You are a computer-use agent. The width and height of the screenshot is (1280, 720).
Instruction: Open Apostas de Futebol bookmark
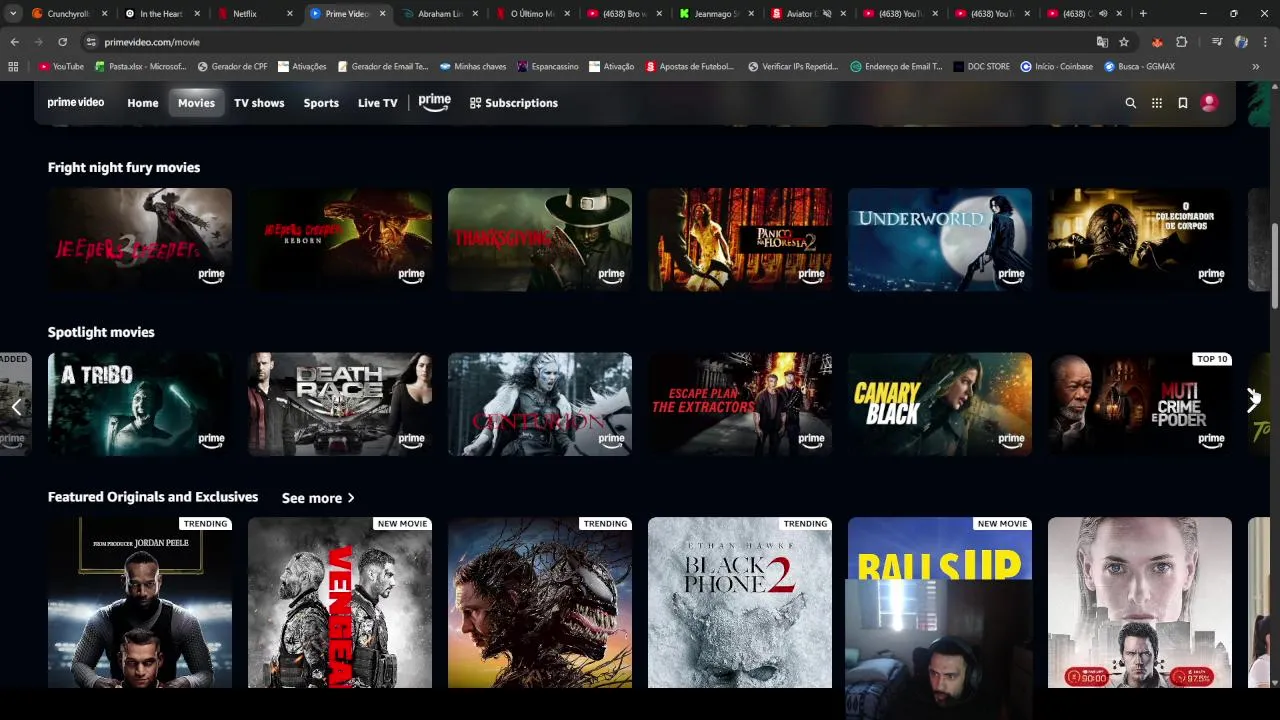tap(690, 66)
